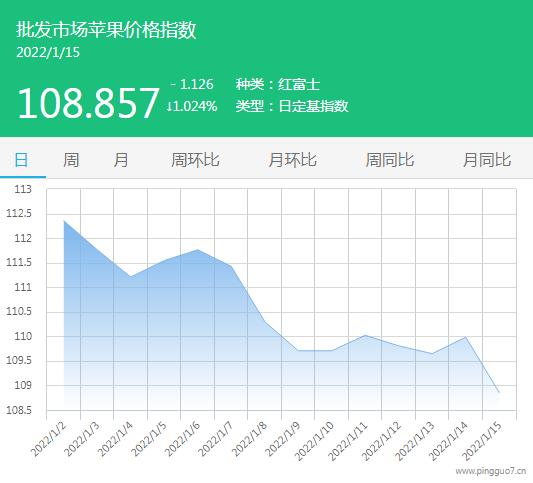The image size is (533, 483).
Task: Click the 108.857 index value
Action: click(88, 103)
